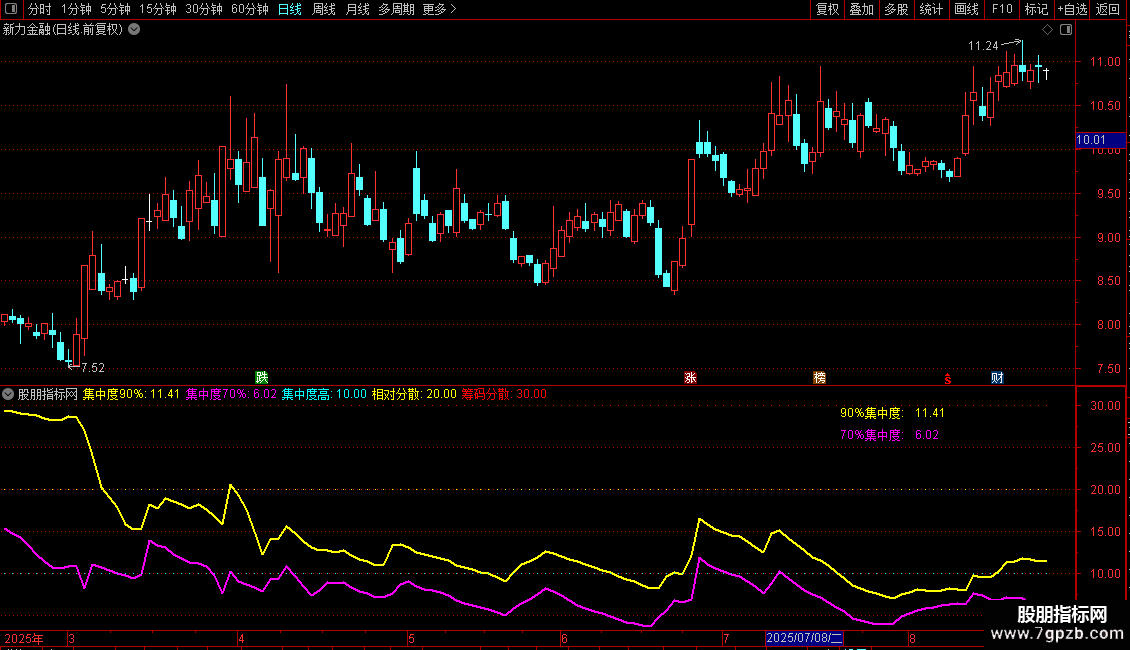Screen dimensions: 1130x650
Task: Switch to 分时 intraday view
Action: (40, 9)
